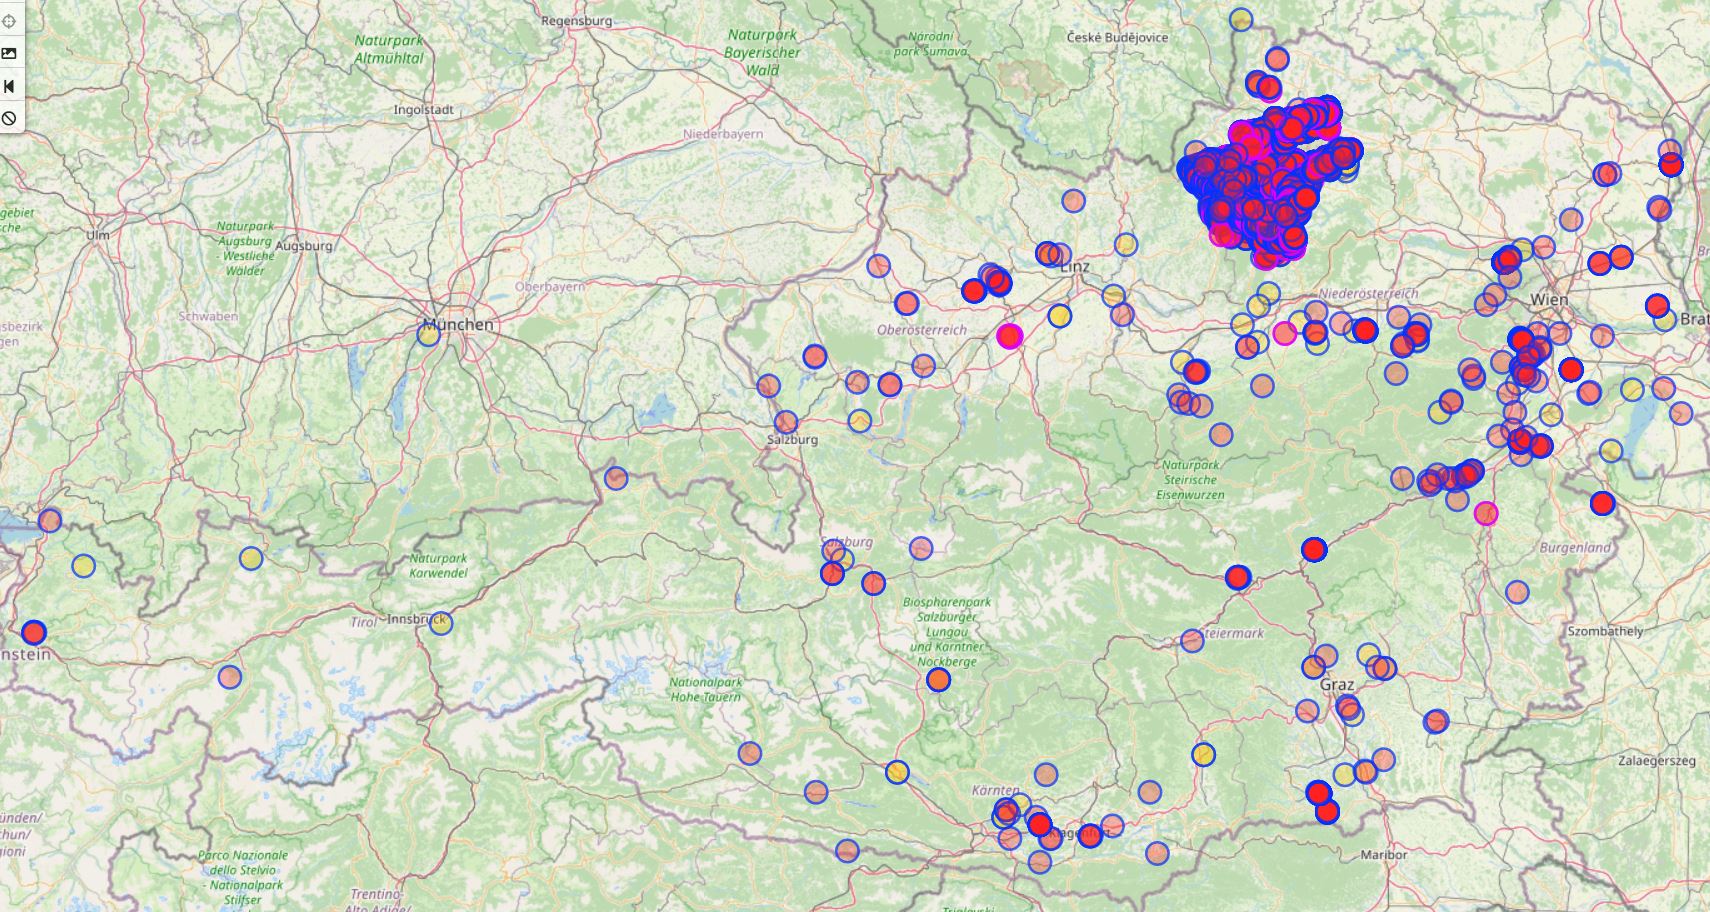Screen dimensions: 1710x912
Task: Click the Ulm city label
Action: [x=98, y=235]
